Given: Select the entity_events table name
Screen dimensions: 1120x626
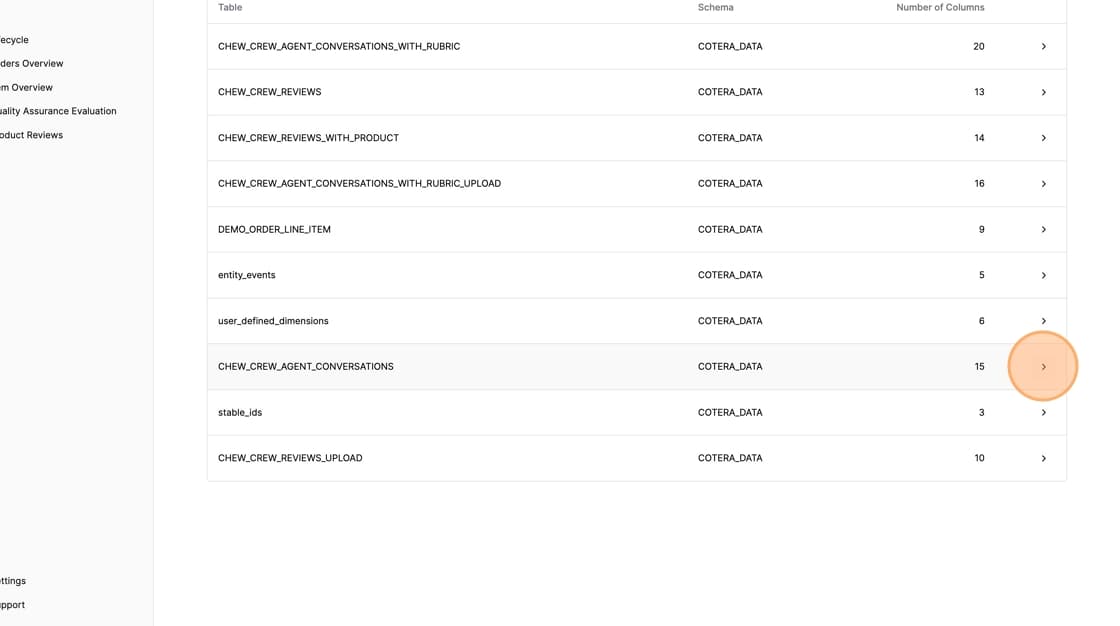Looking at the screenshot, I should [x=246, y=275].
